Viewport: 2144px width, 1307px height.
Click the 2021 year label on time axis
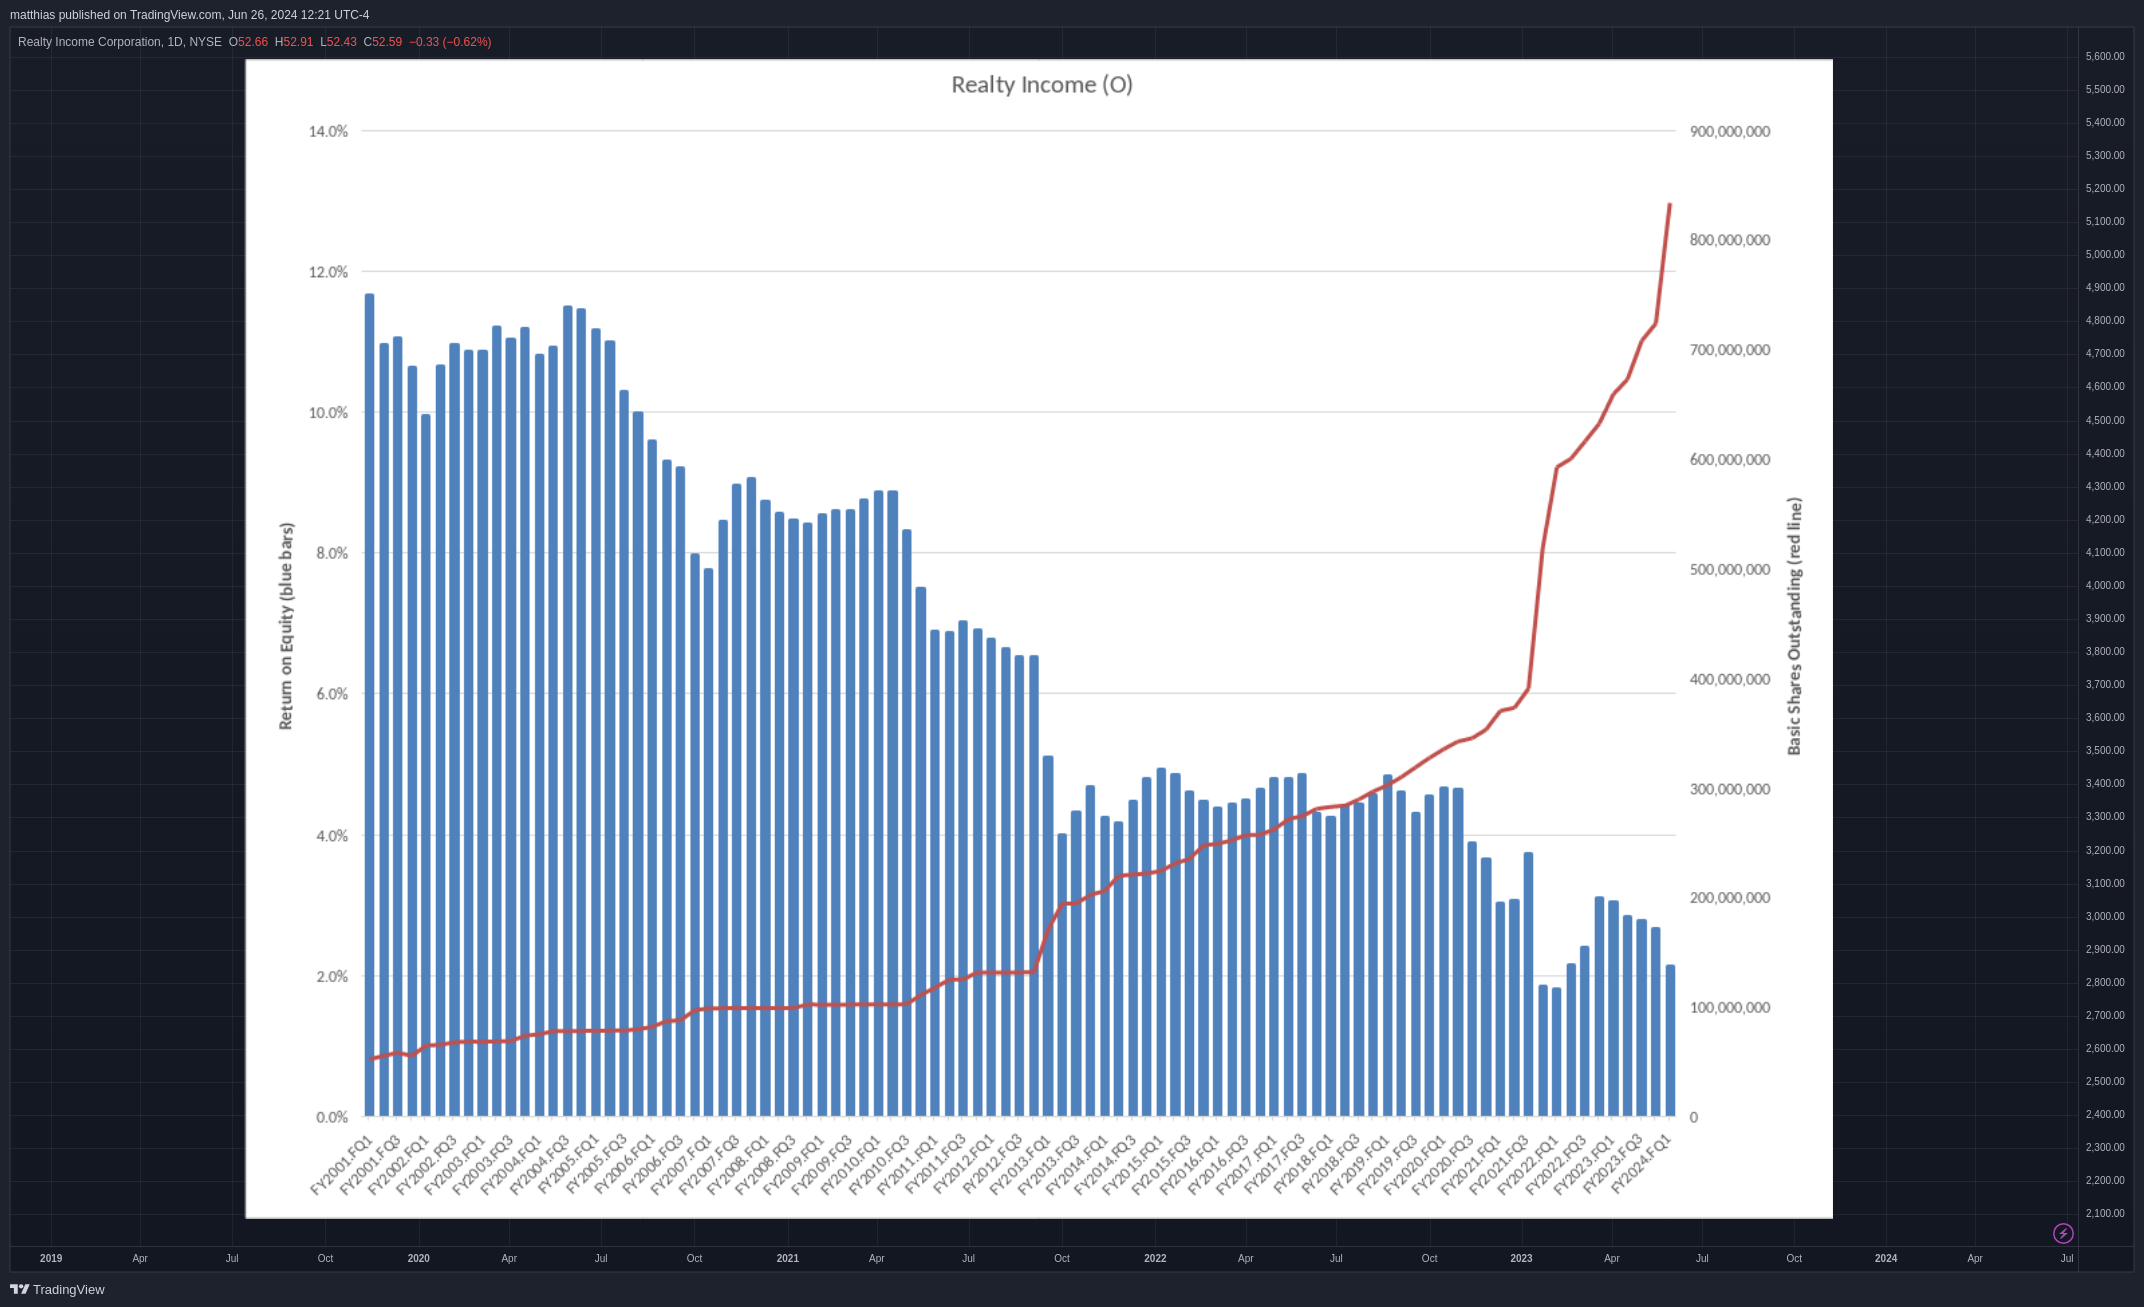point(788,1258)
